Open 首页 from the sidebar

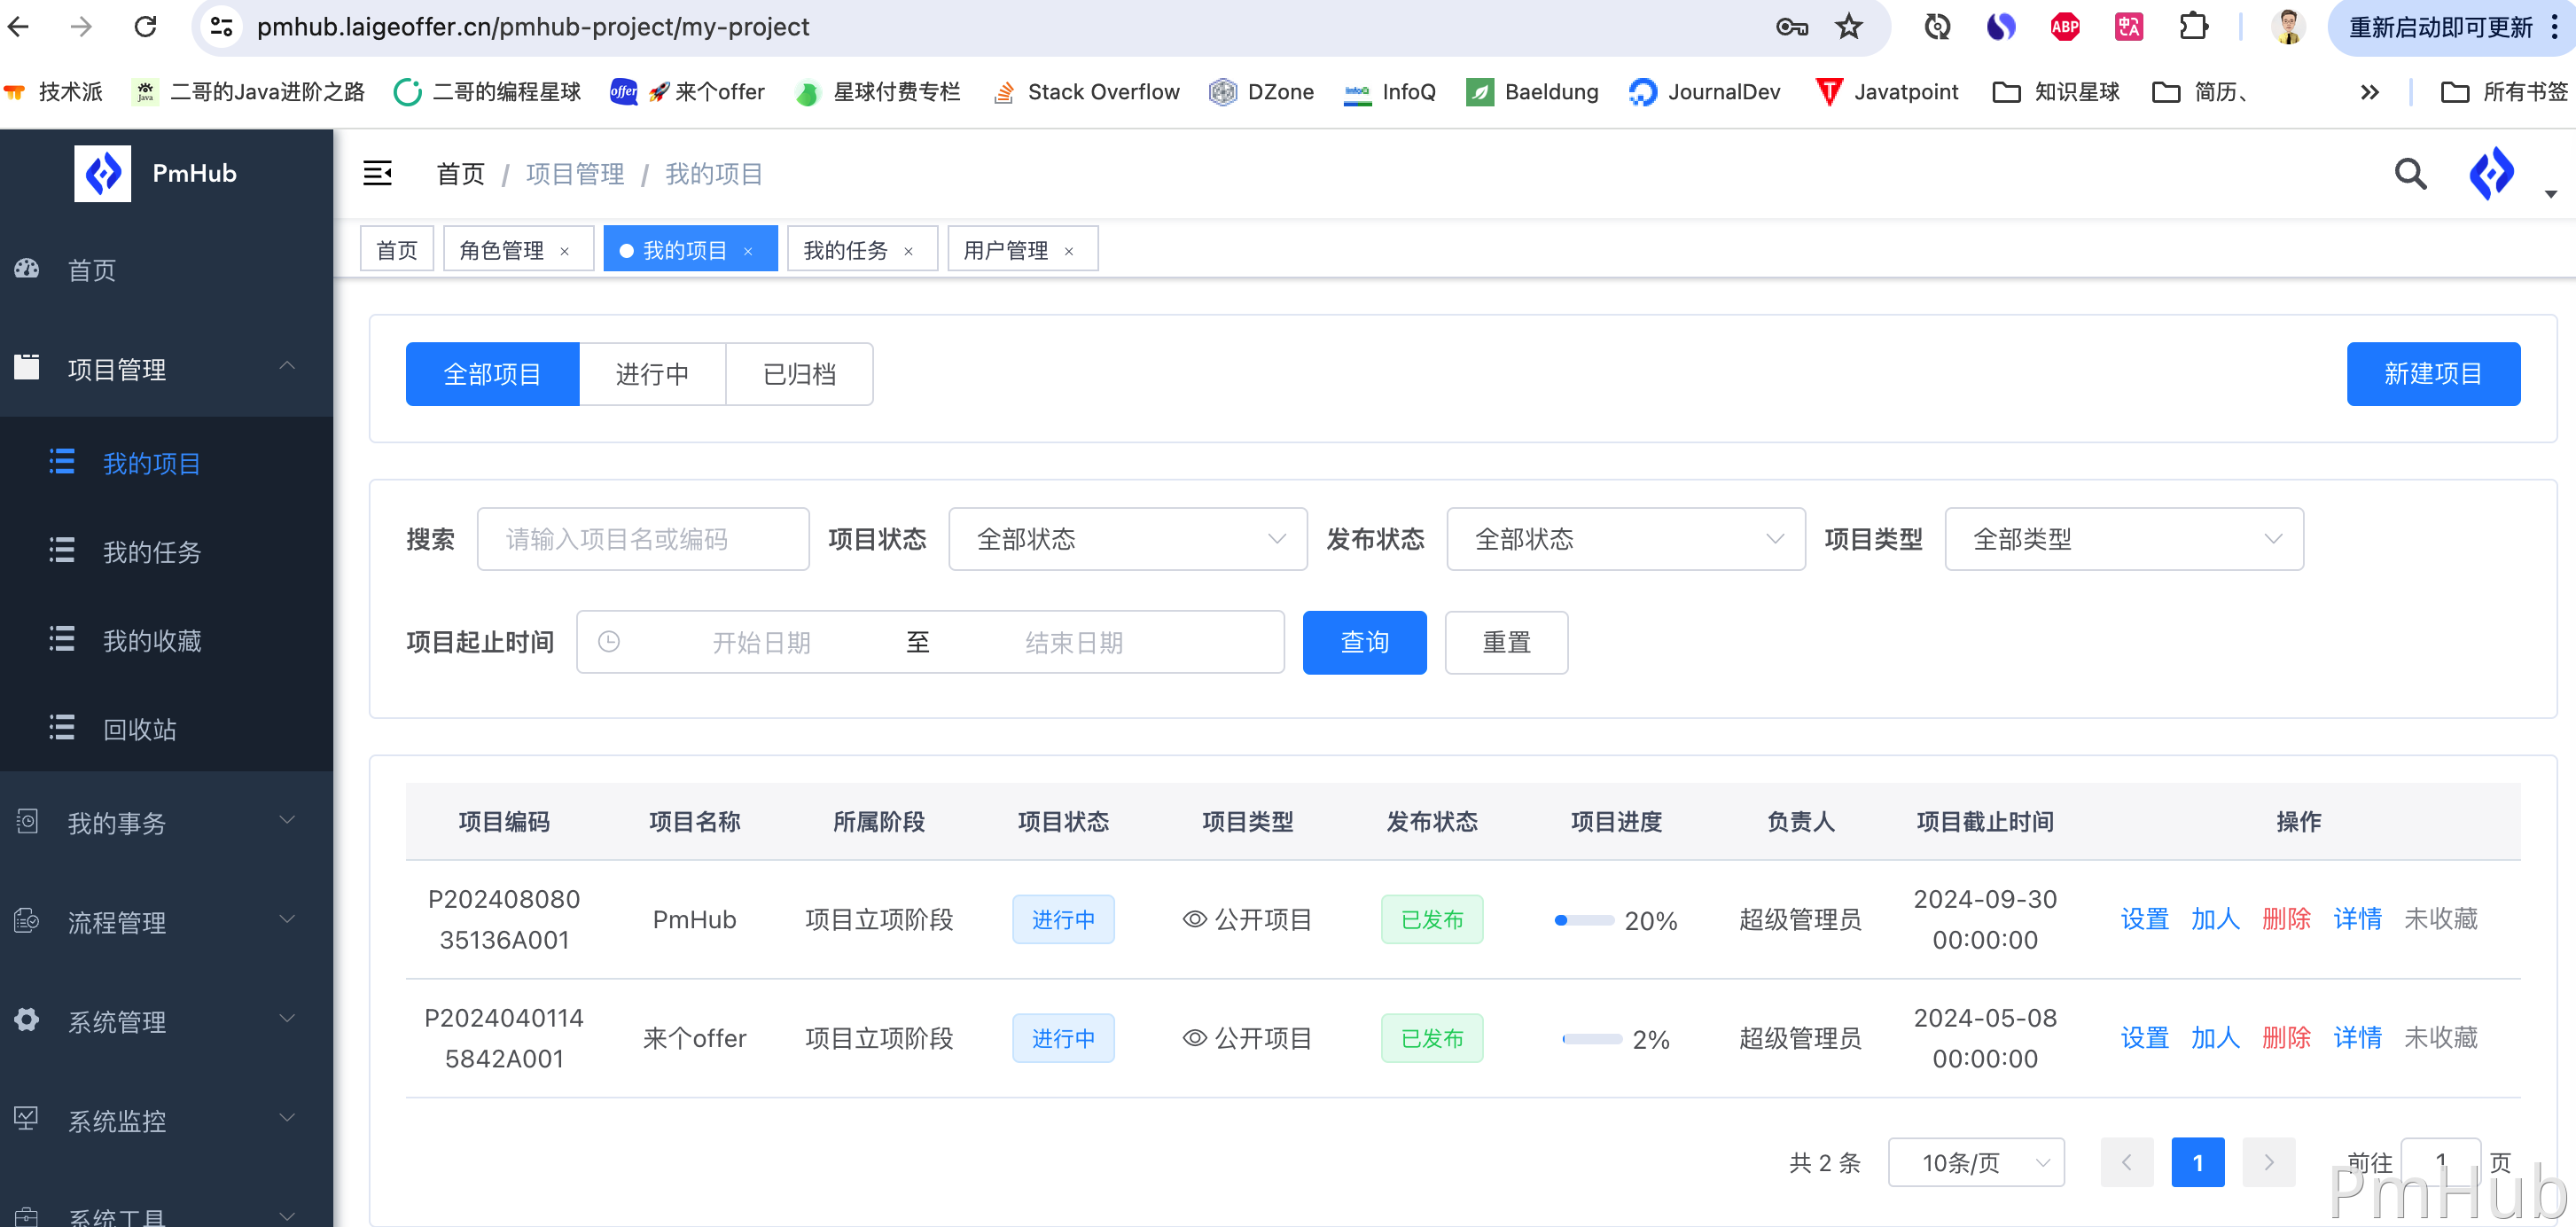91,270
